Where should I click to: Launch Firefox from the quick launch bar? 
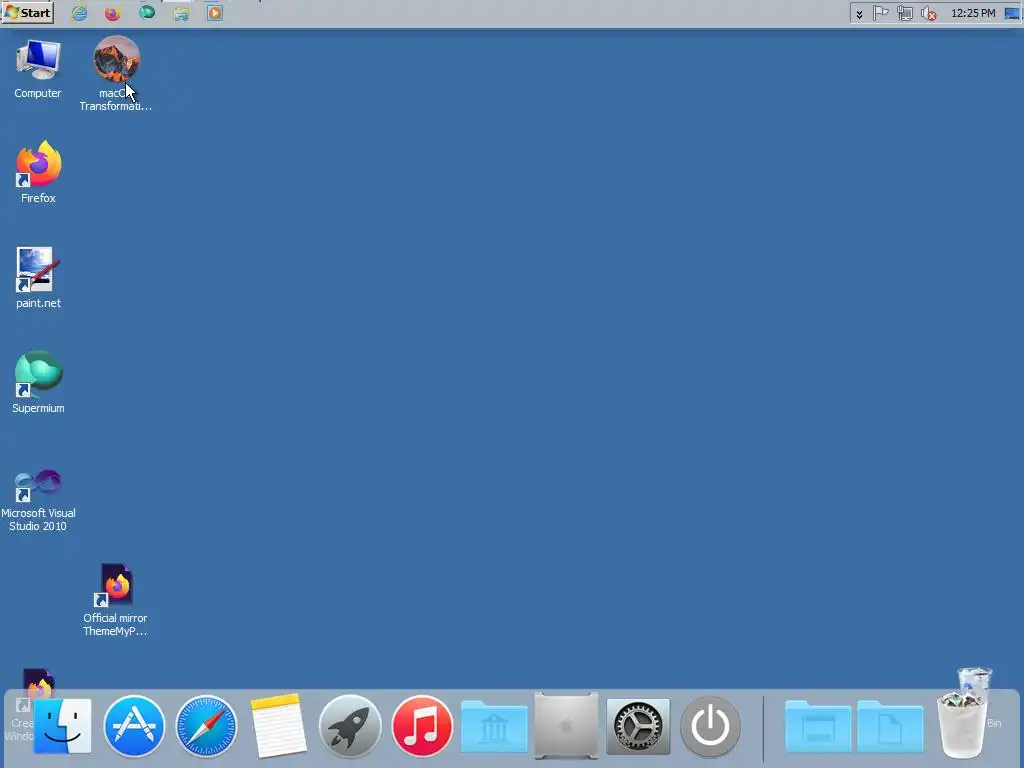coord(113,13)
